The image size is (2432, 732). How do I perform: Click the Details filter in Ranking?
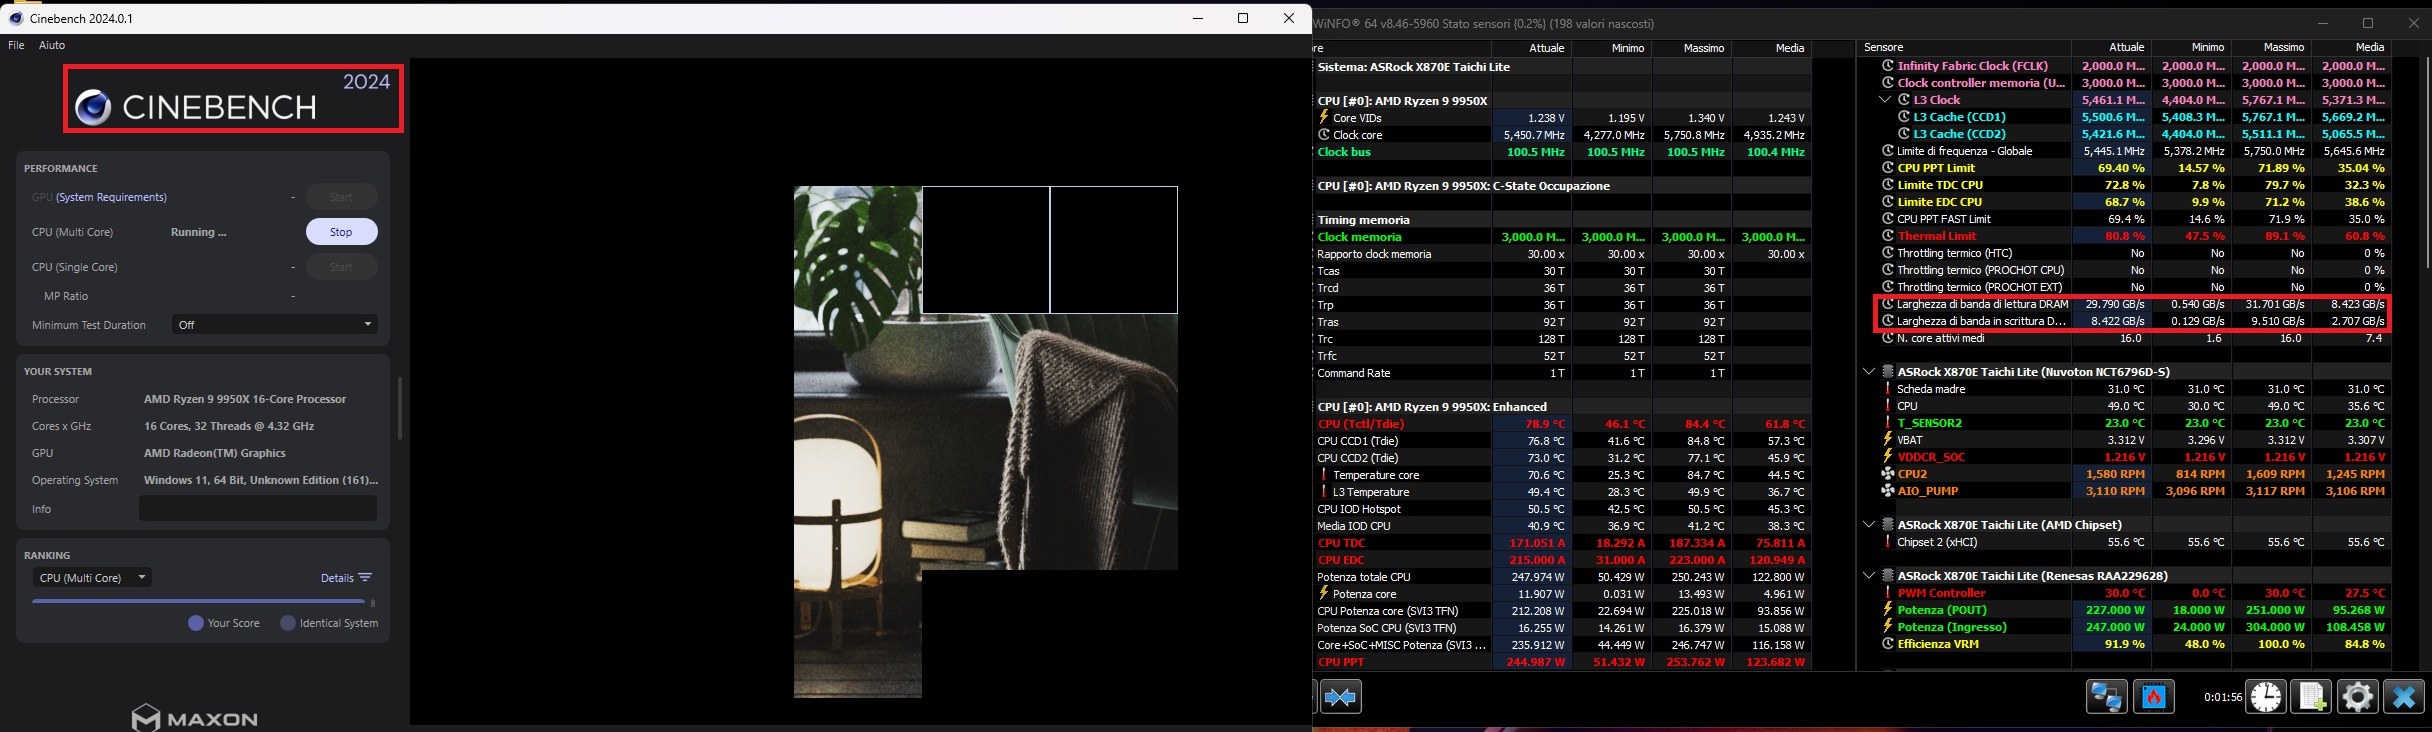337,578
